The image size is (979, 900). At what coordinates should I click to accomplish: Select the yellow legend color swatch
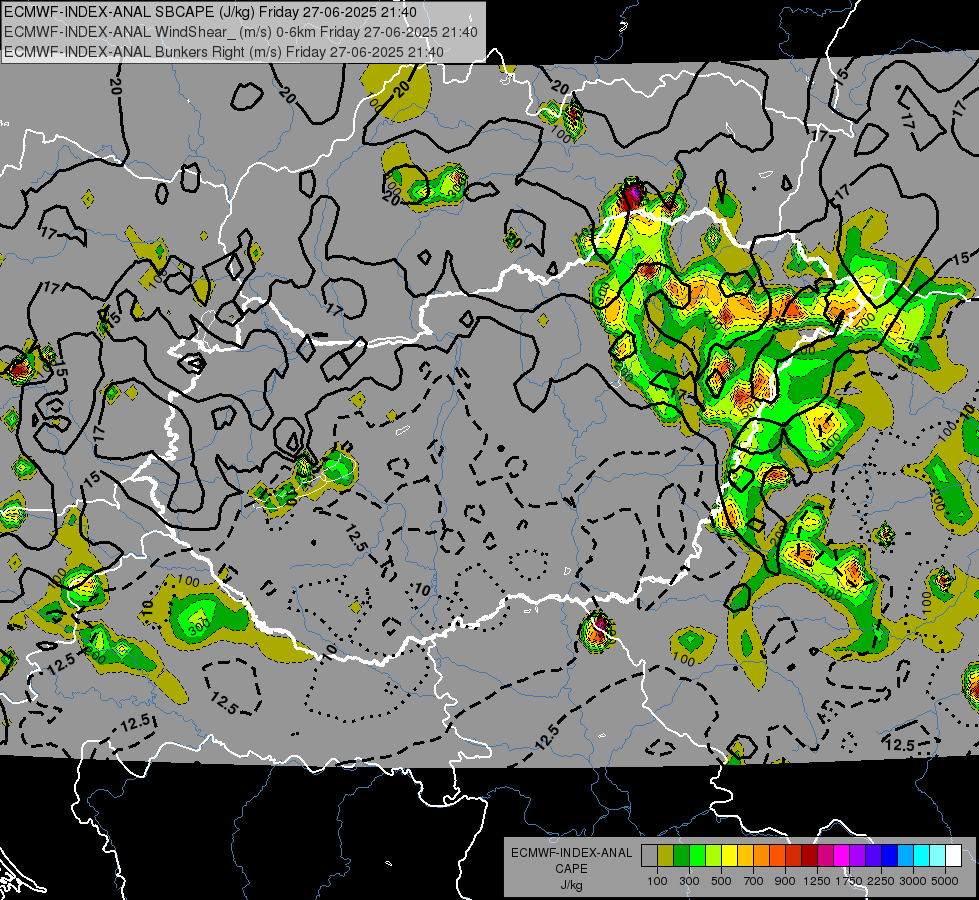729,855
